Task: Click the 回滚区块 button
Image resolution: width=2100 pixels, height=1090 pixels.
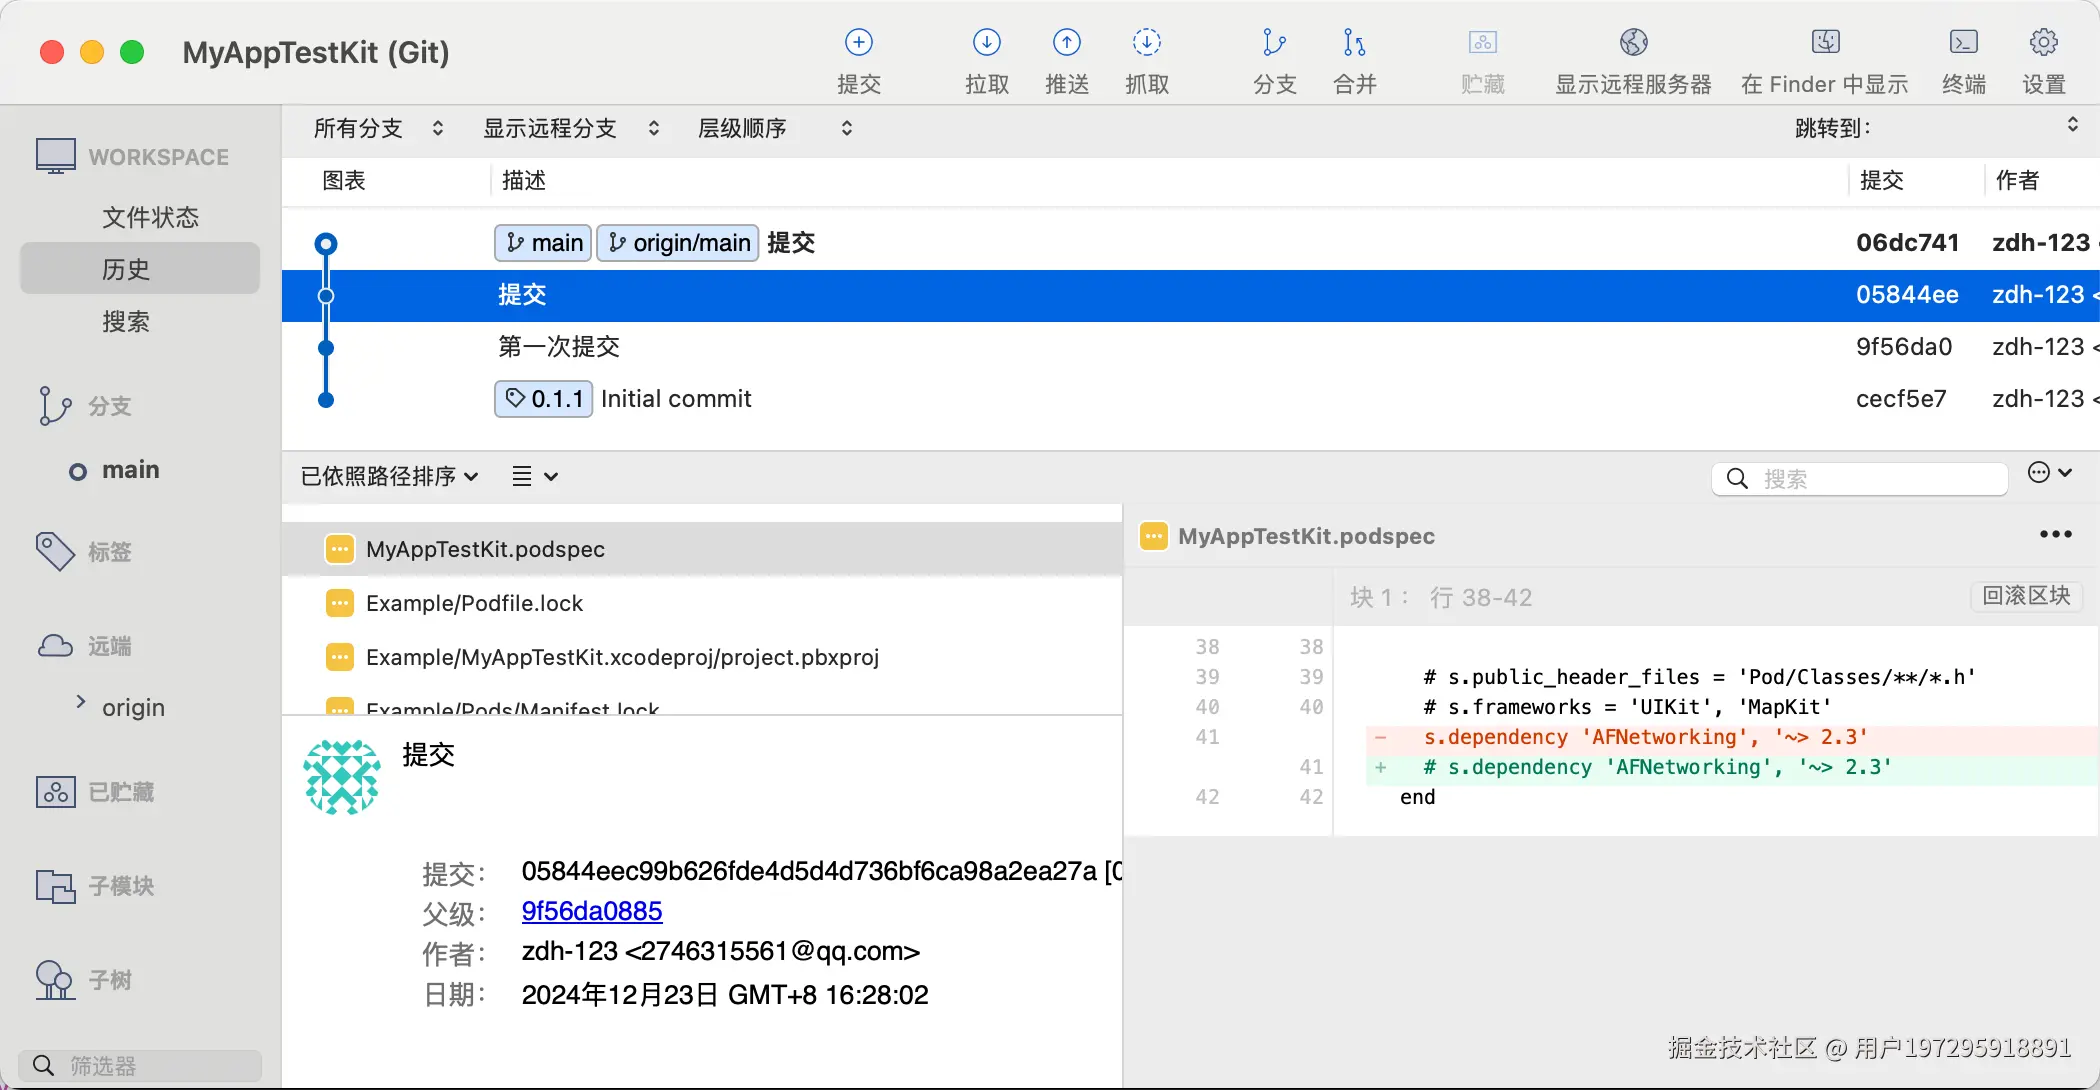Action: click(2026, 596)
